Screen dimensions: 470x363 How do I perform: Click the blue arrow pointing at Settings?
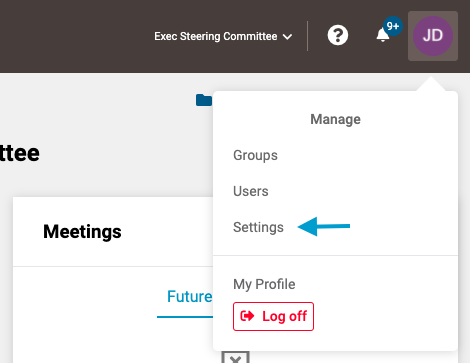click(x=324, y=226)
